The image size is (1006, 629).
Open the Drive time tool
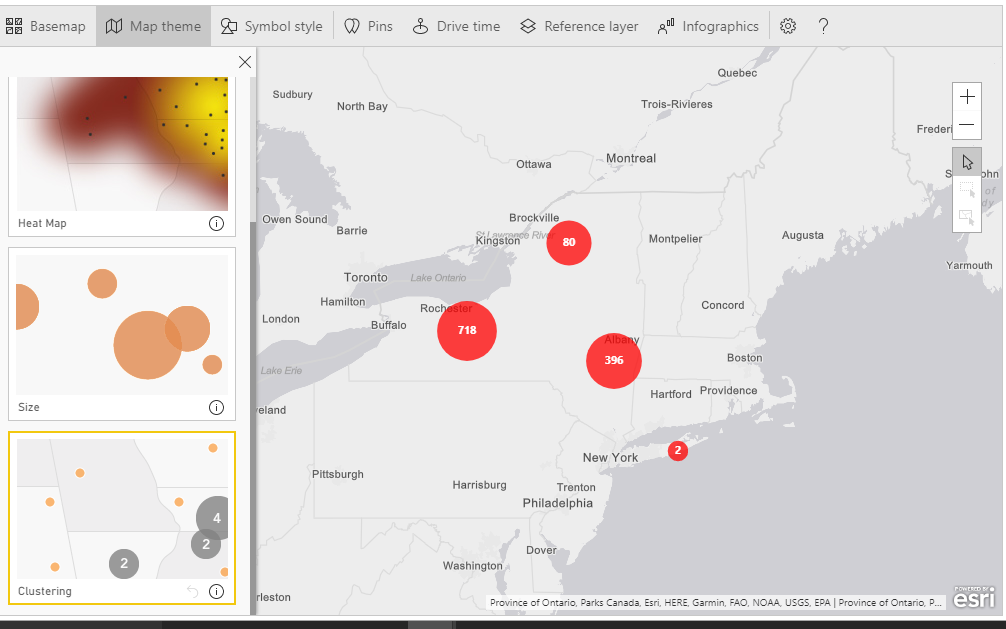coord(456,26)
